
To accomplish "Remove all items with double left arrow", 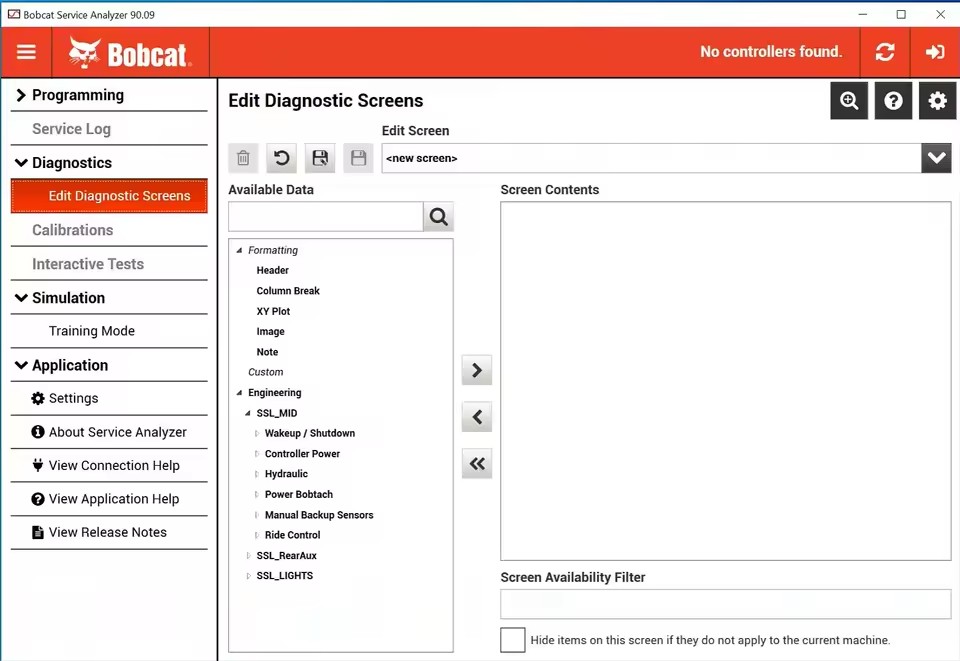I will (477, 463).
